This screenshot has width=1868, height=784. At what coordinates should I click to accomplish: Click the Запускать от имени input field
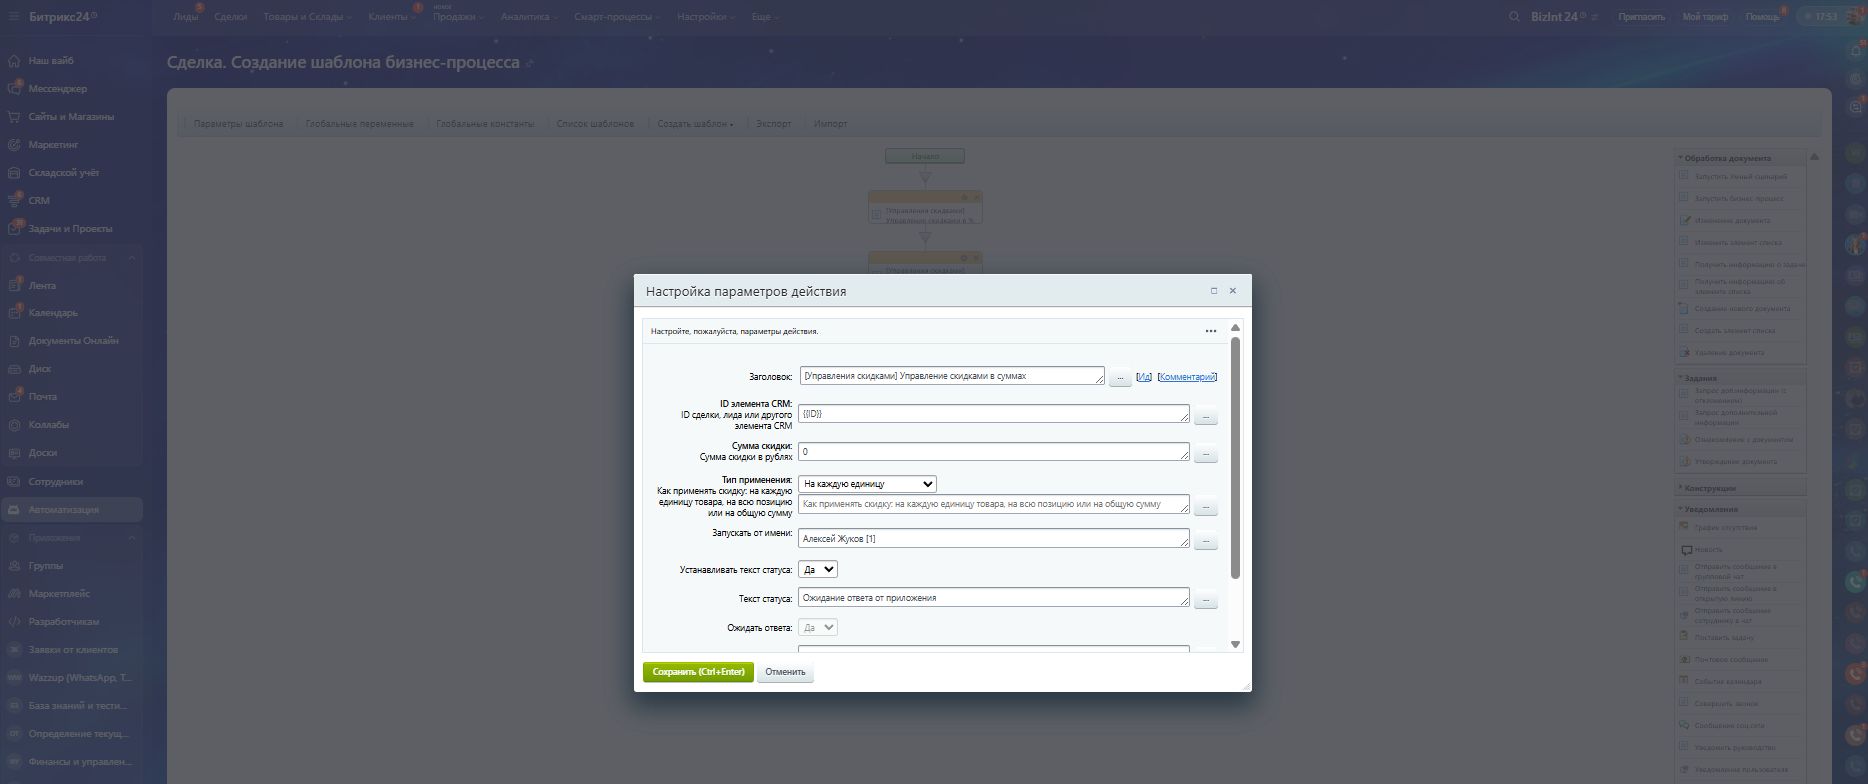coord(994,538)
